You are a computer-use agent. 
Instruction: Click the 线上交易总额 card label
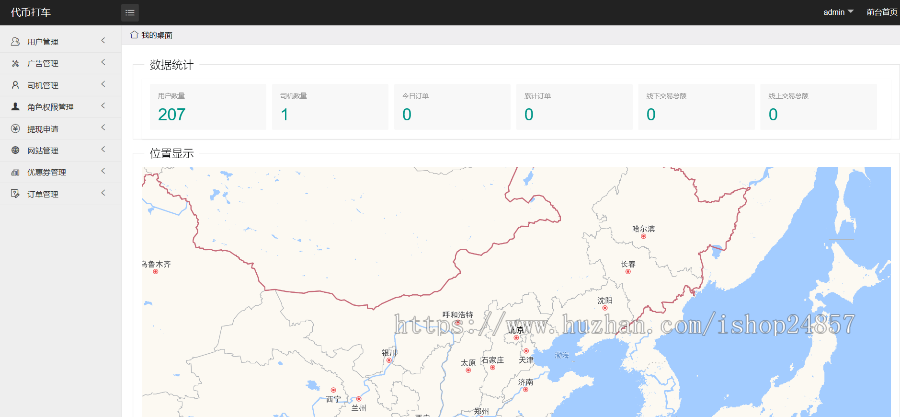click(789, 96)
